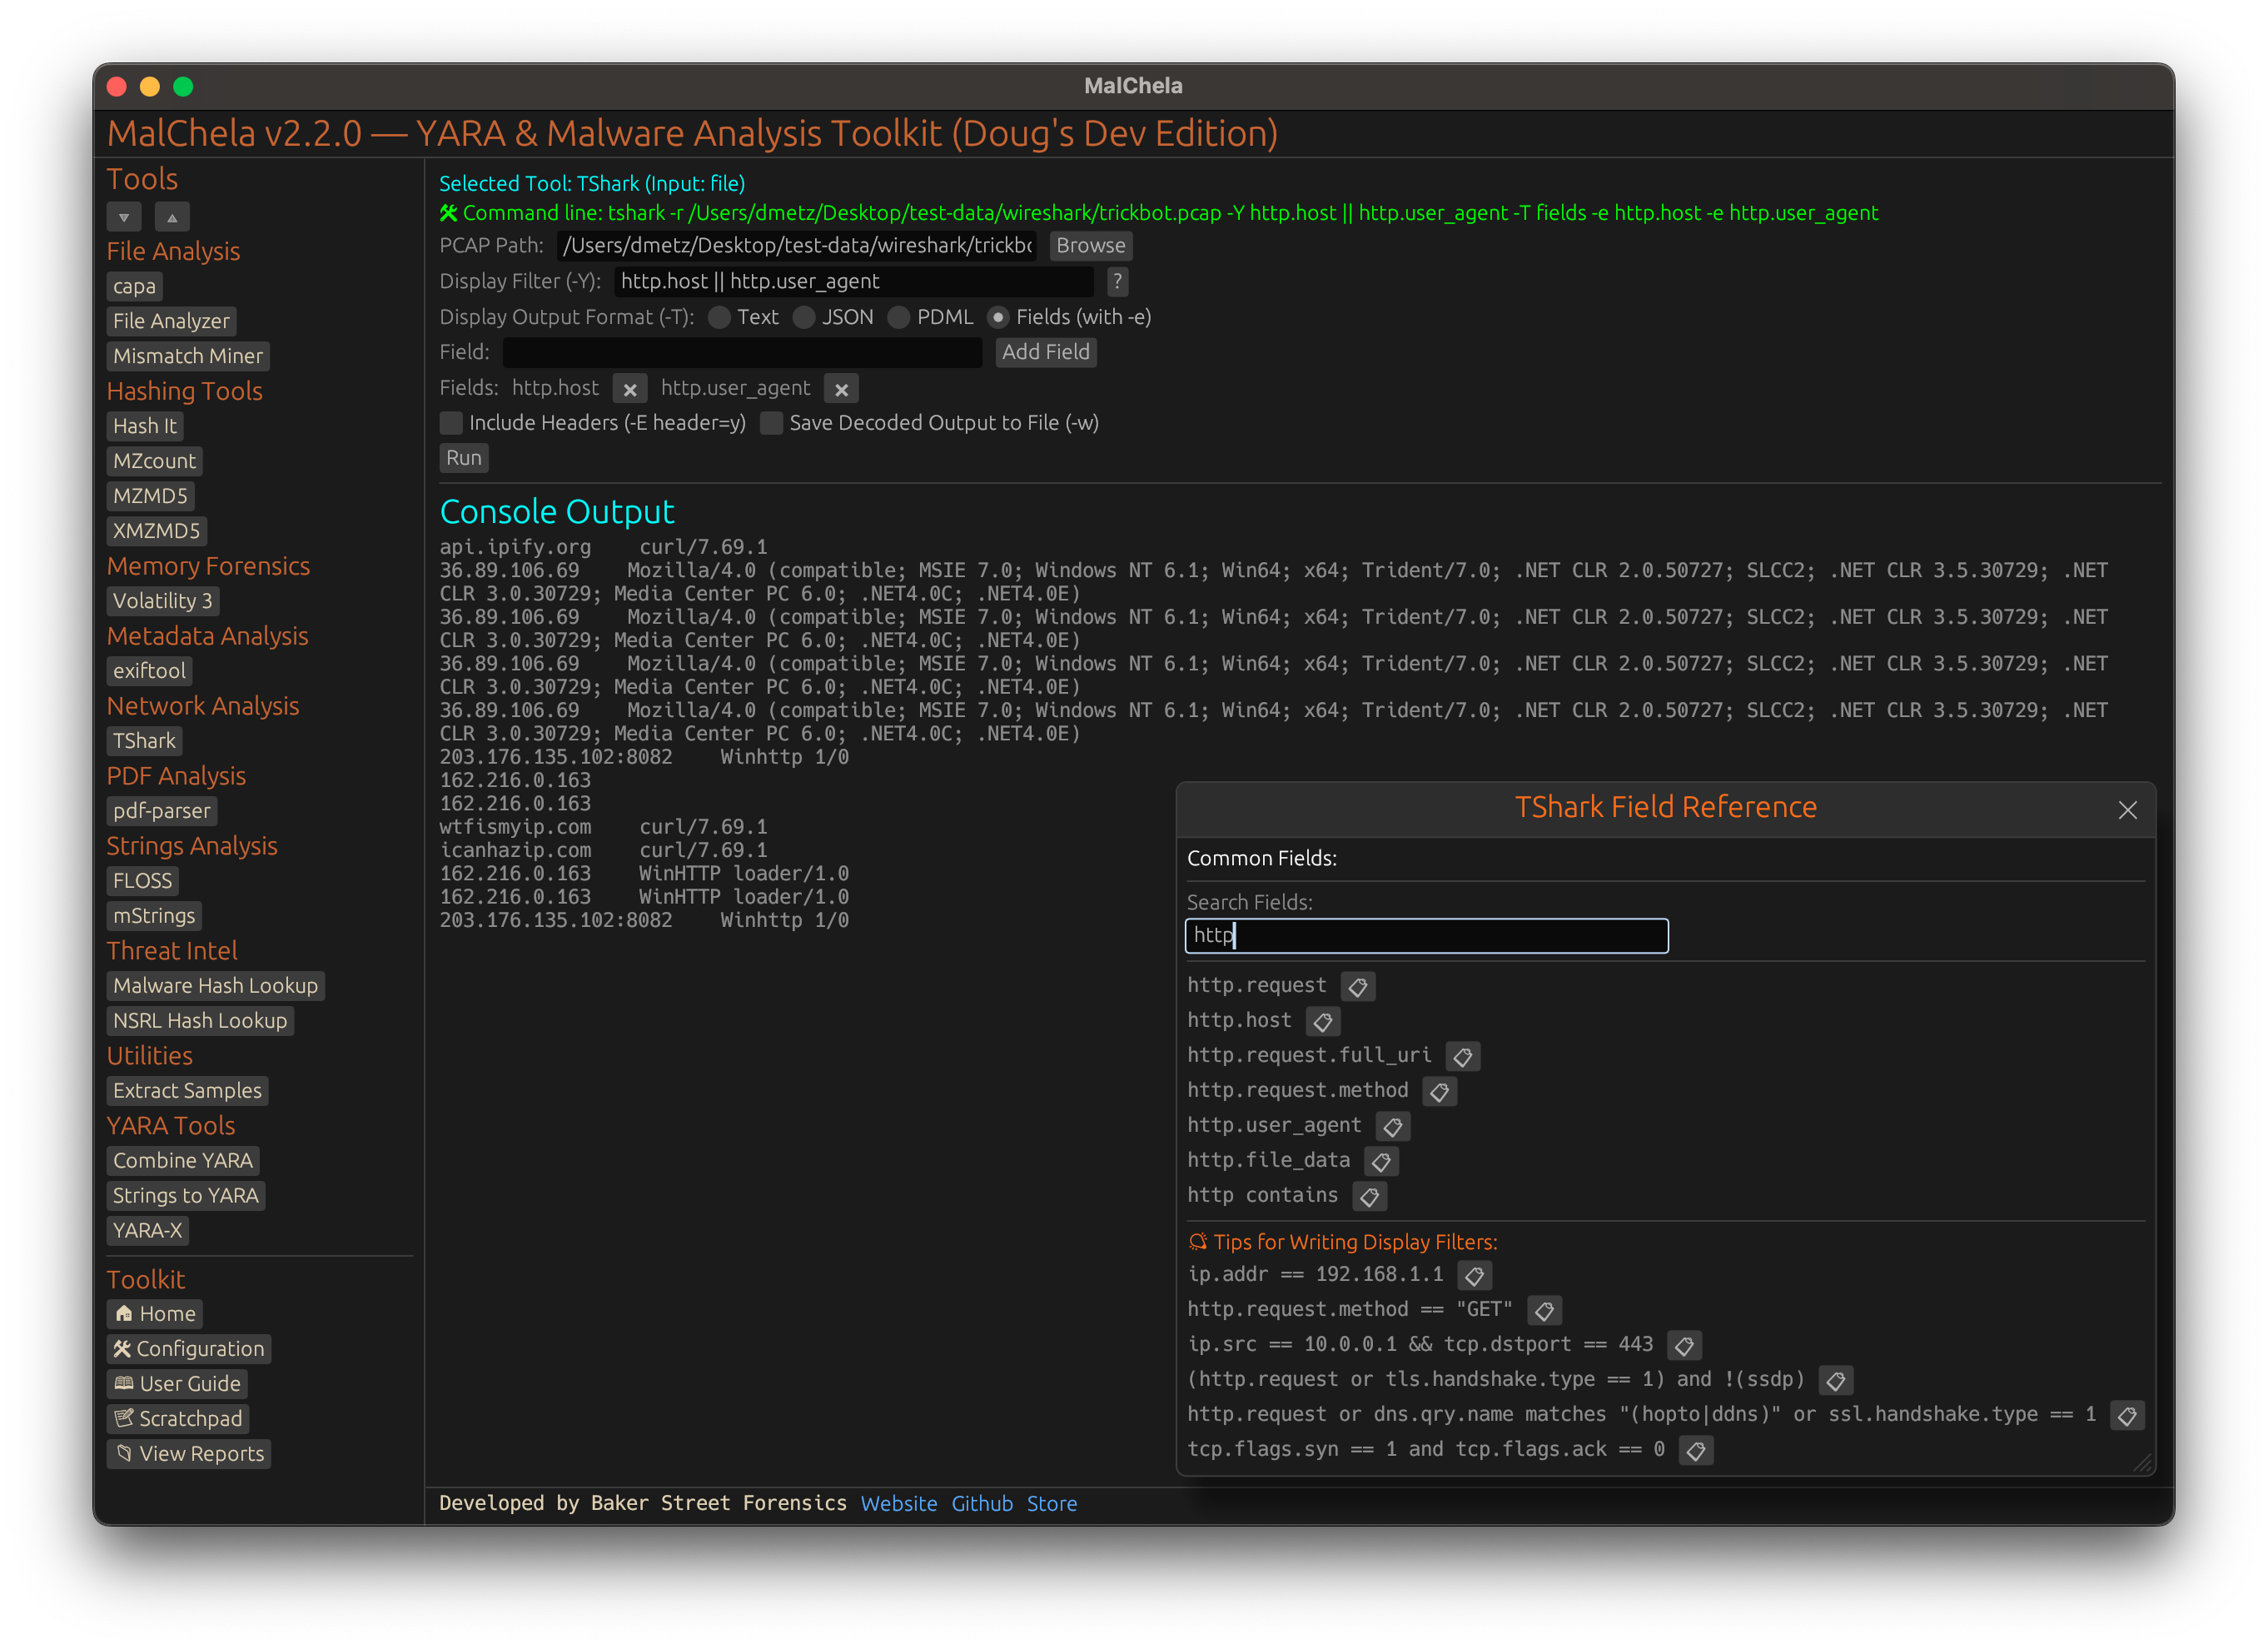Open the pdf-parser tool
This screenshot has height=1649, width=2268.
tap(162, 812)
